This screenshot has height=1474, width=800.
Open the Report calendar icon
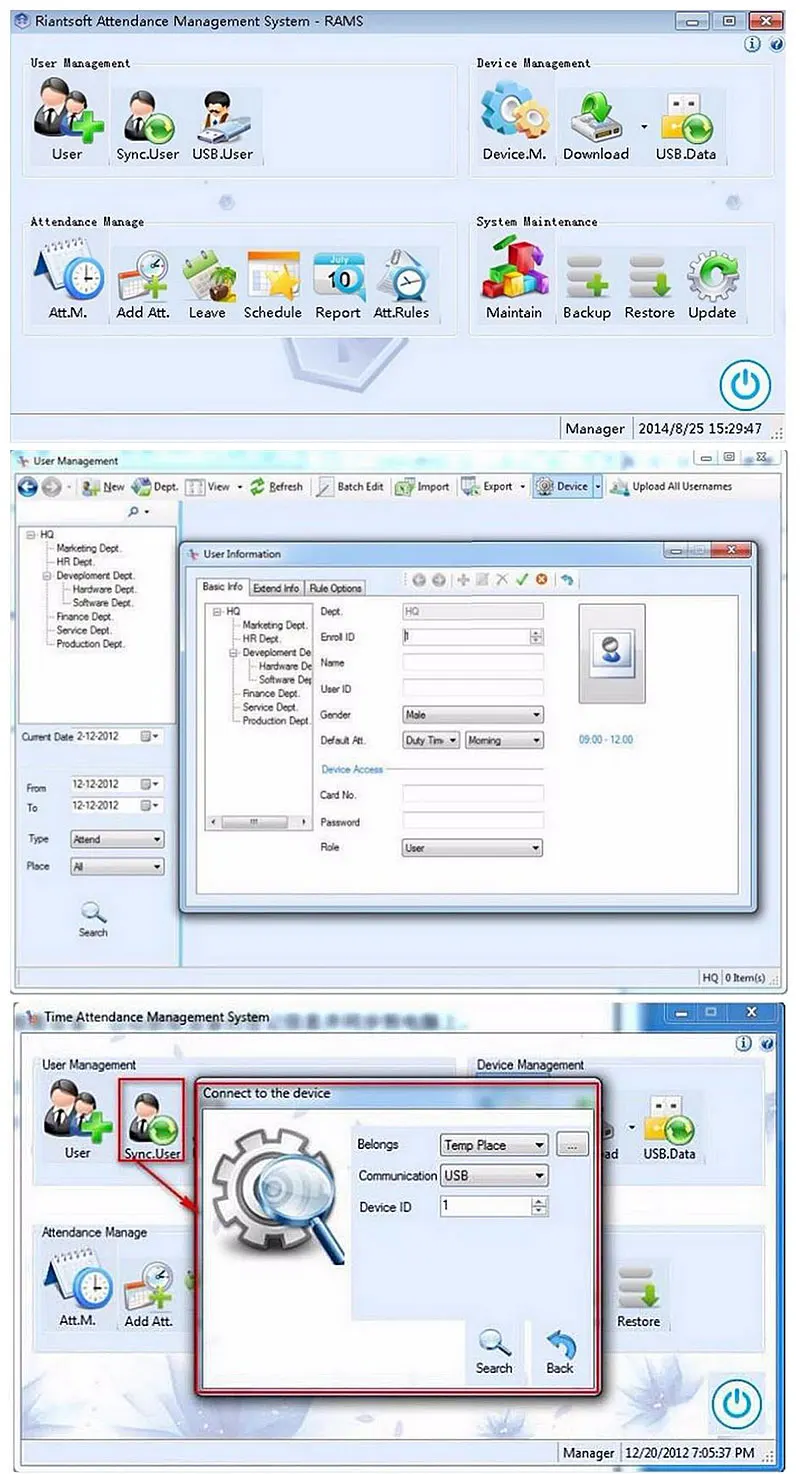tap(338, 283)
